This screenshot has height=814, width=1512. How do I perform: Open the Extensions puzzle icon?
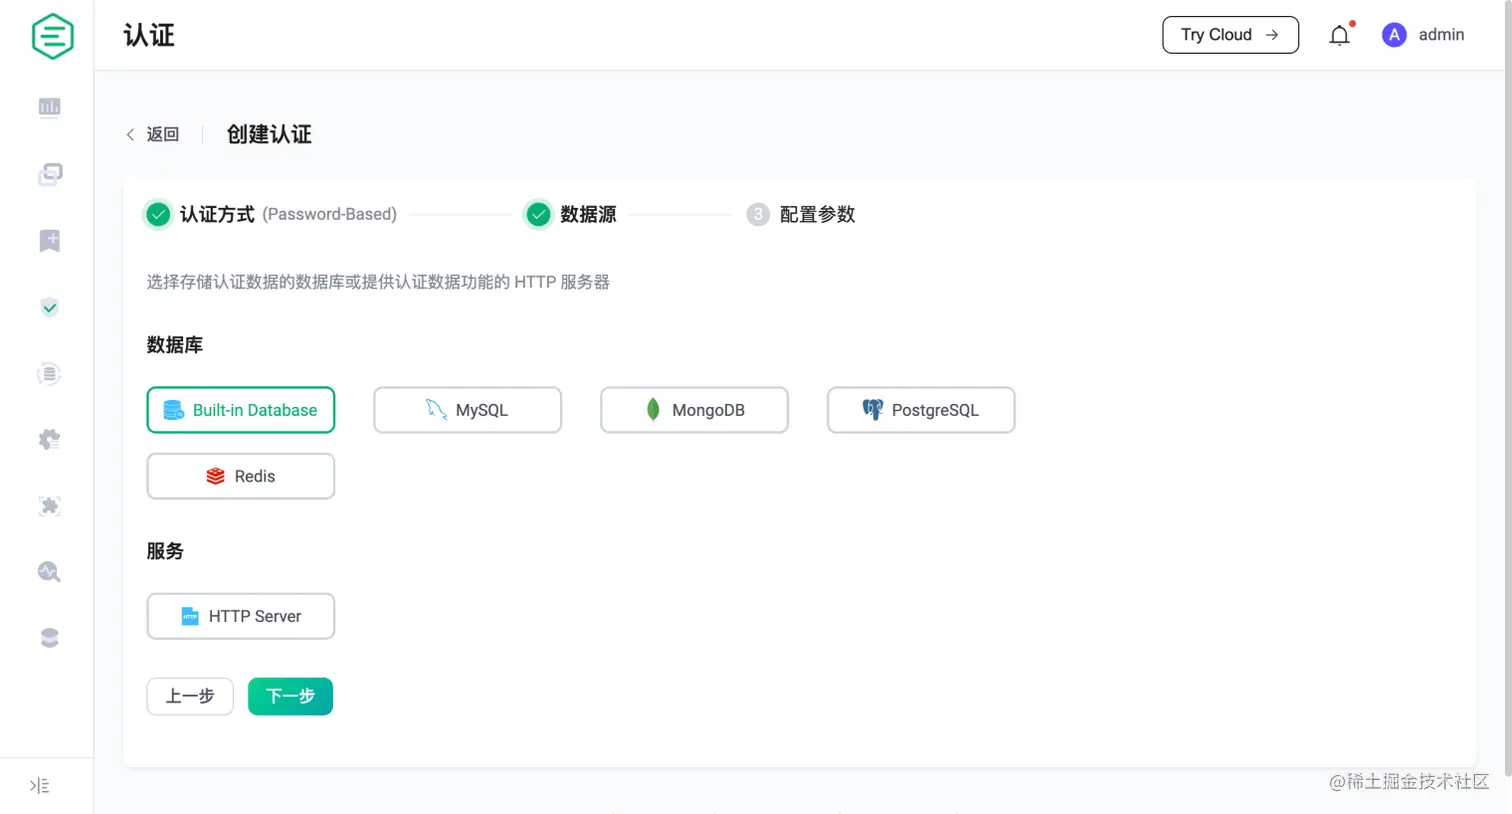(x=49, y=506)
